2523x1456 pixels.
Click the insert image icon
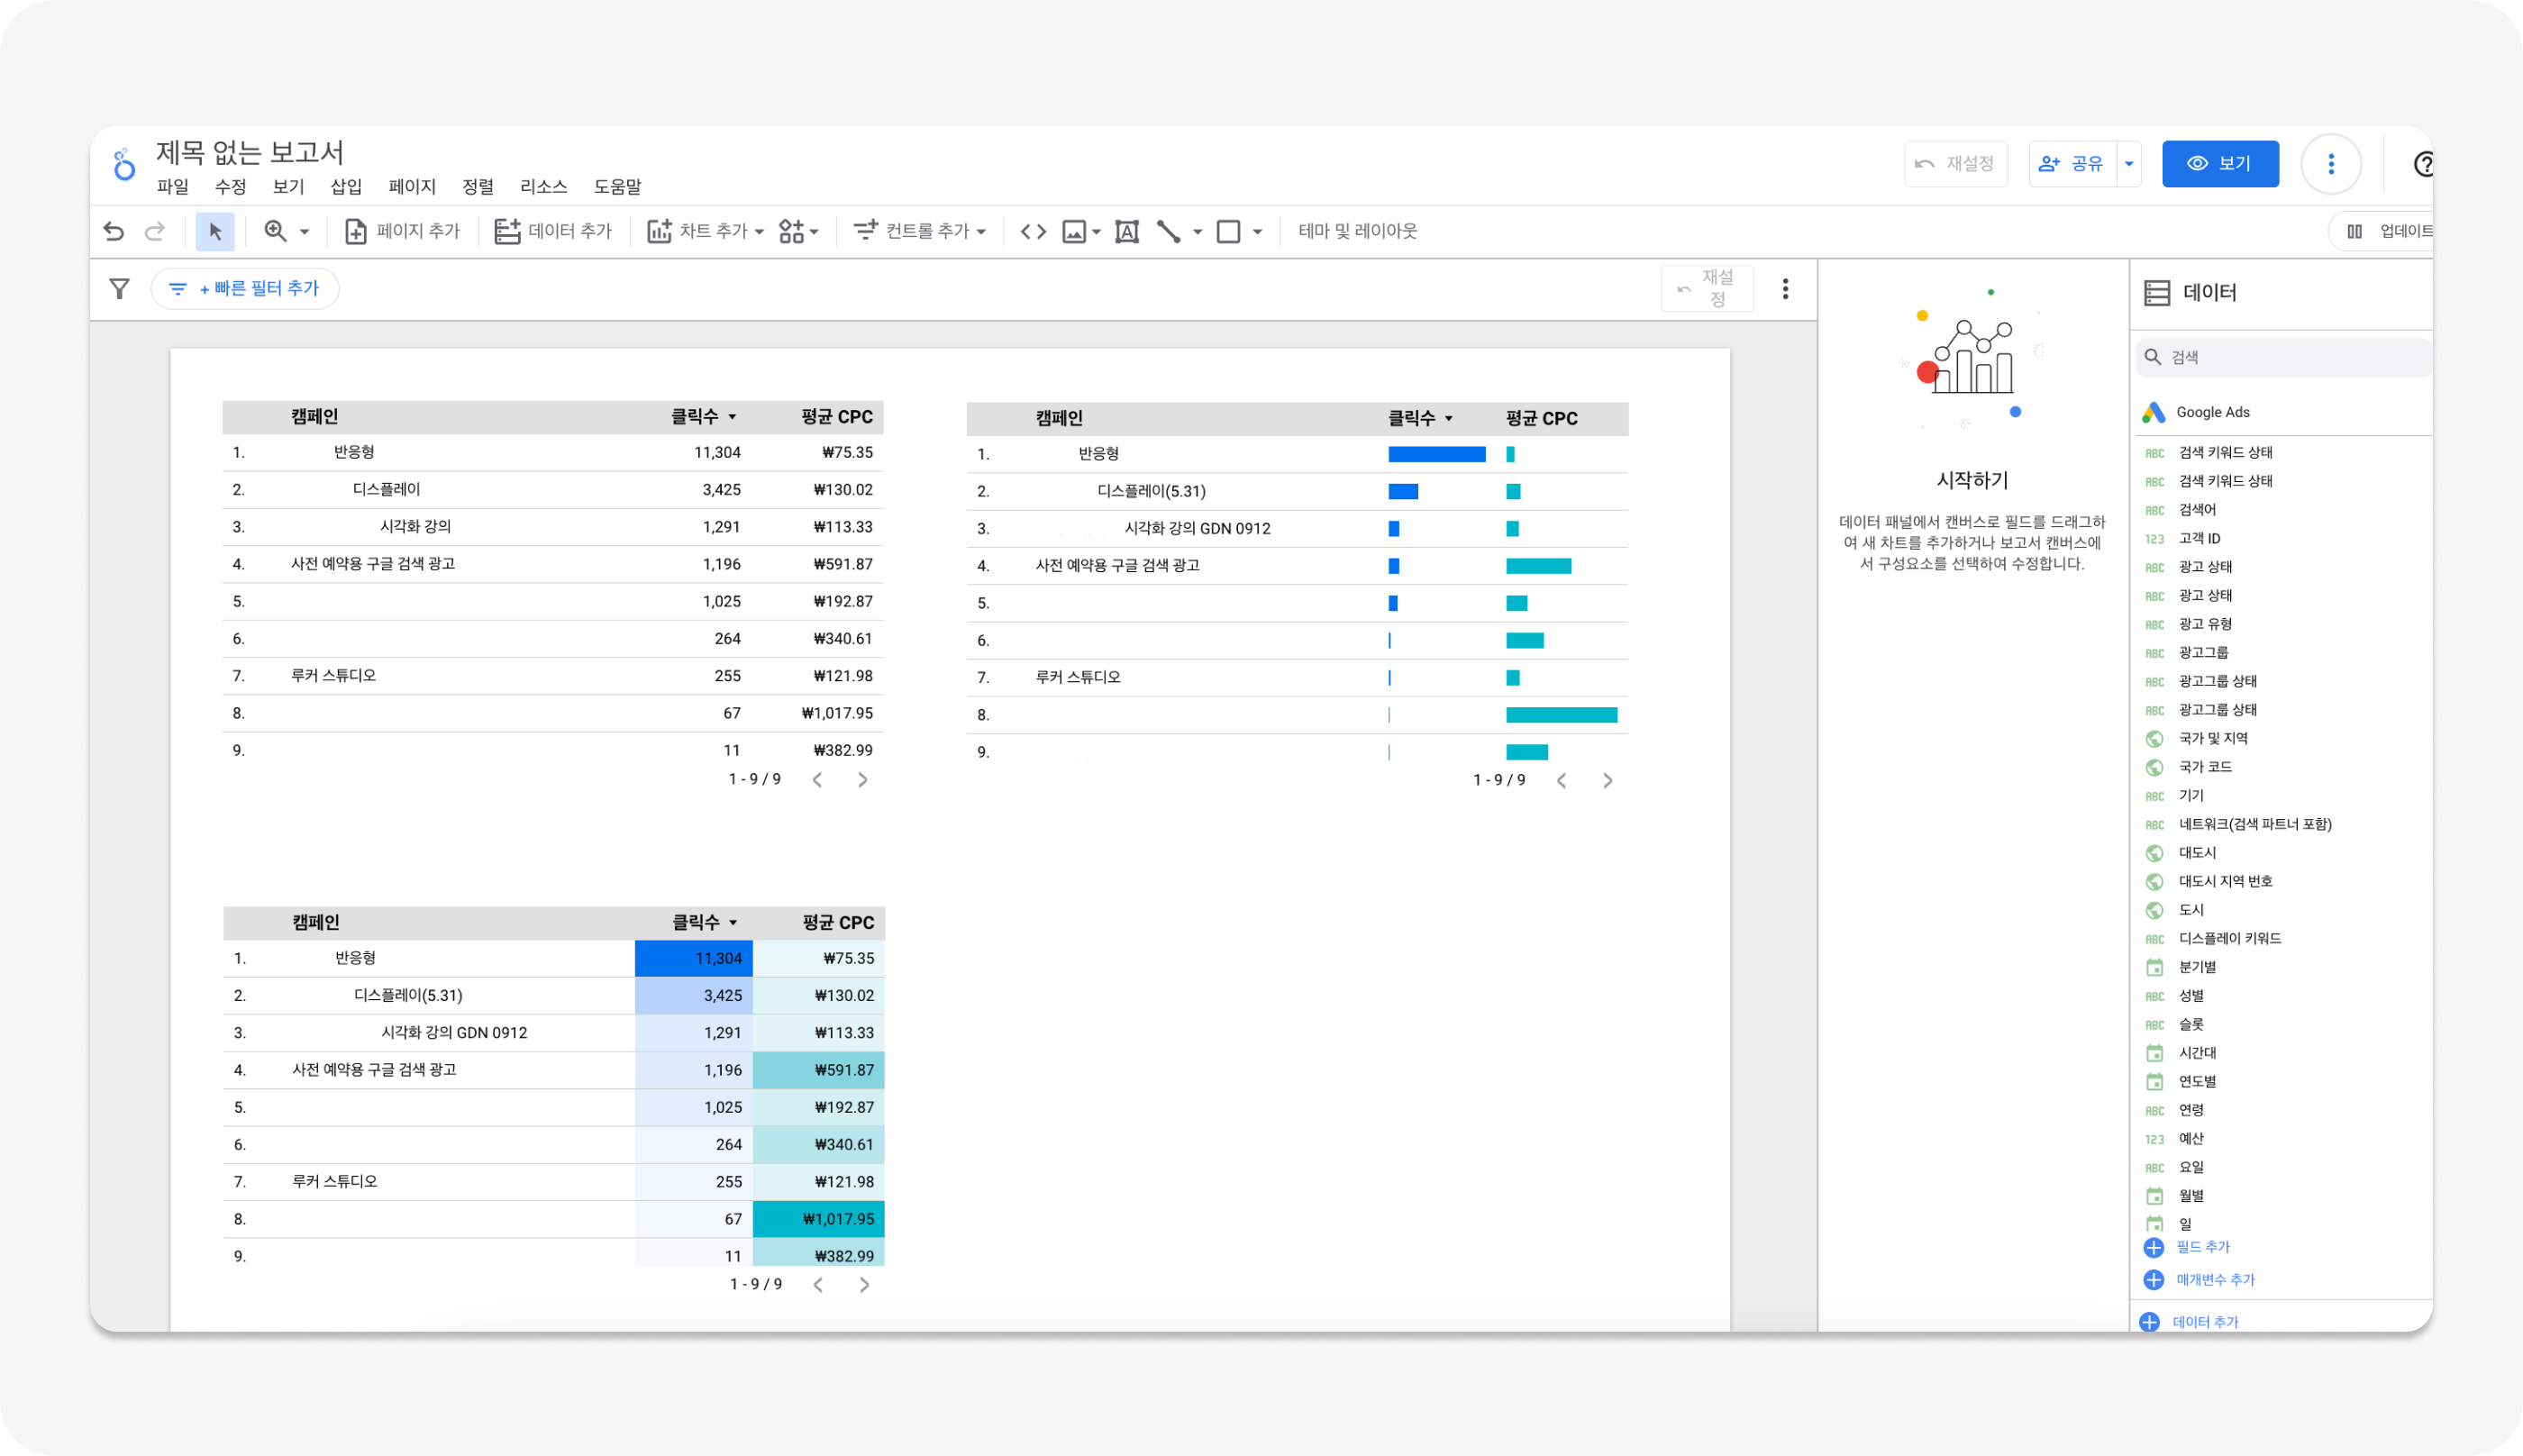(x=1074, y=232)
